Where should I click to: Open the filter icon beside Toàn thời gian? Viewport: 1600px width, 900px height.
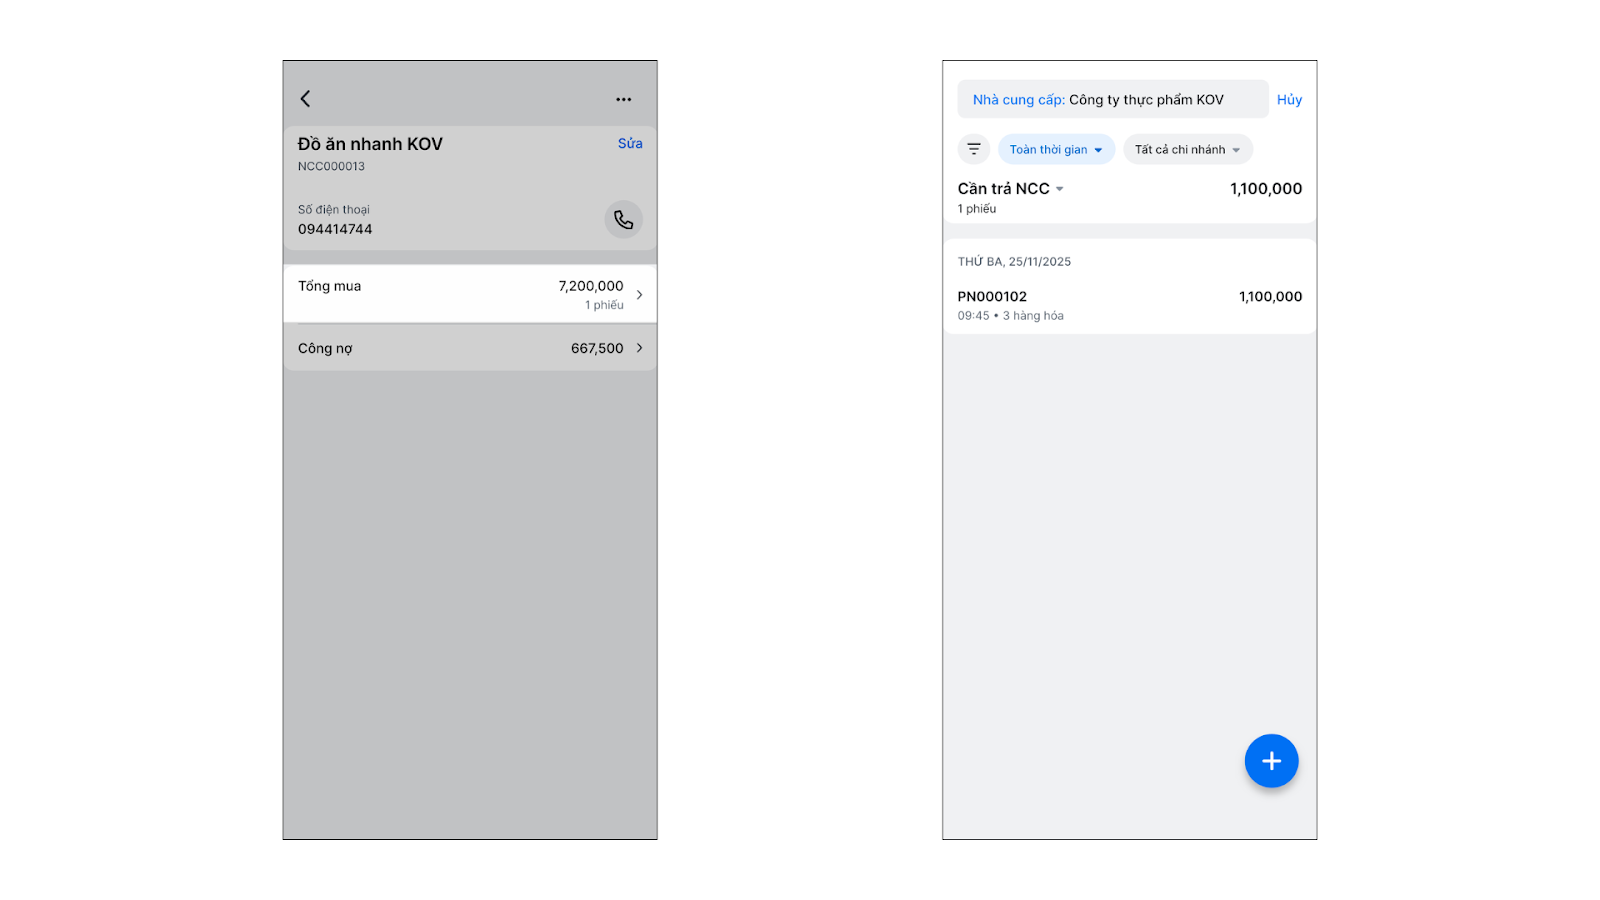coord(974,150)
